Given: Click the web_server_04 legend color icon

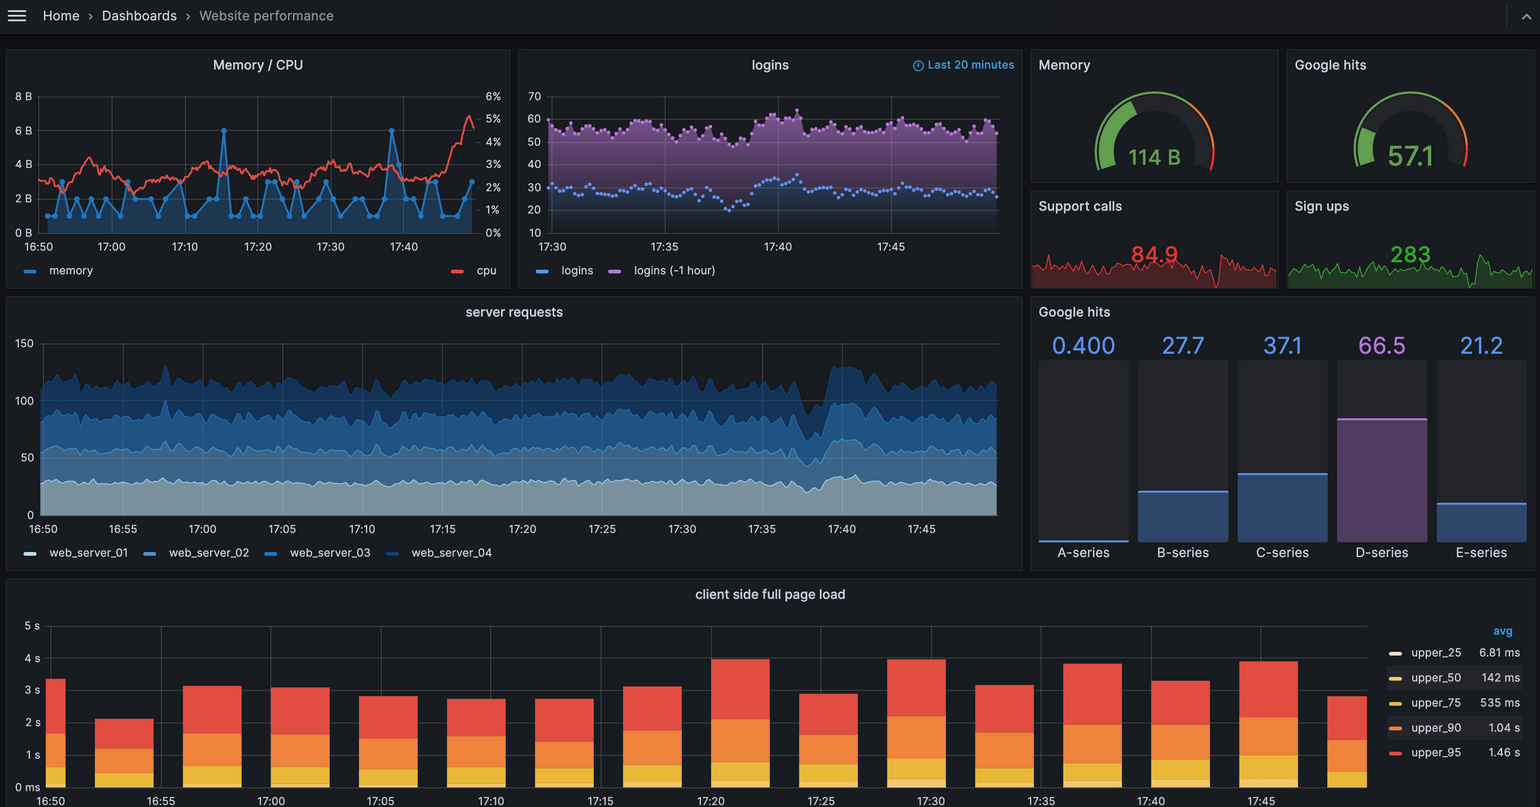Looking at the screenshot, I should [x=392, y=553].
